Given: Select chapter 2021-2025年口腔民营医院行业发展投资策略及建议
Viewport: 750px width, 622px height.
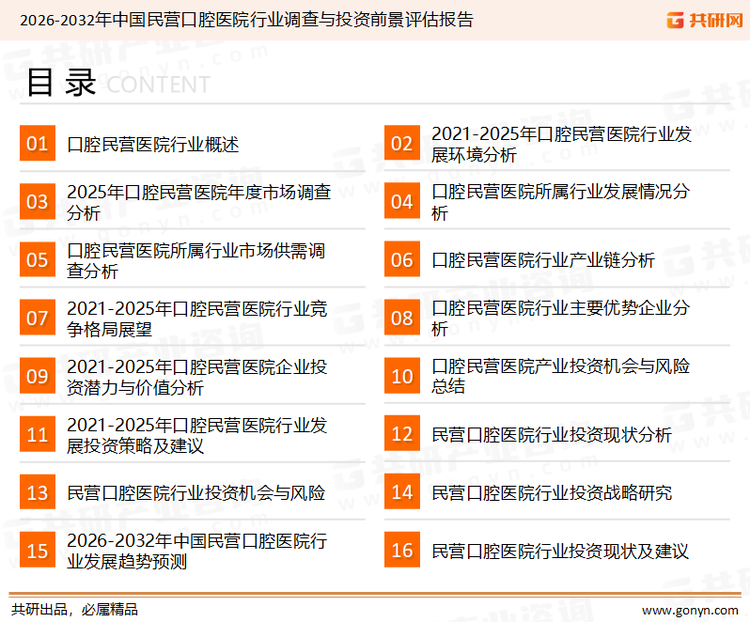Looking at the screenshot, I should point(197,435).
